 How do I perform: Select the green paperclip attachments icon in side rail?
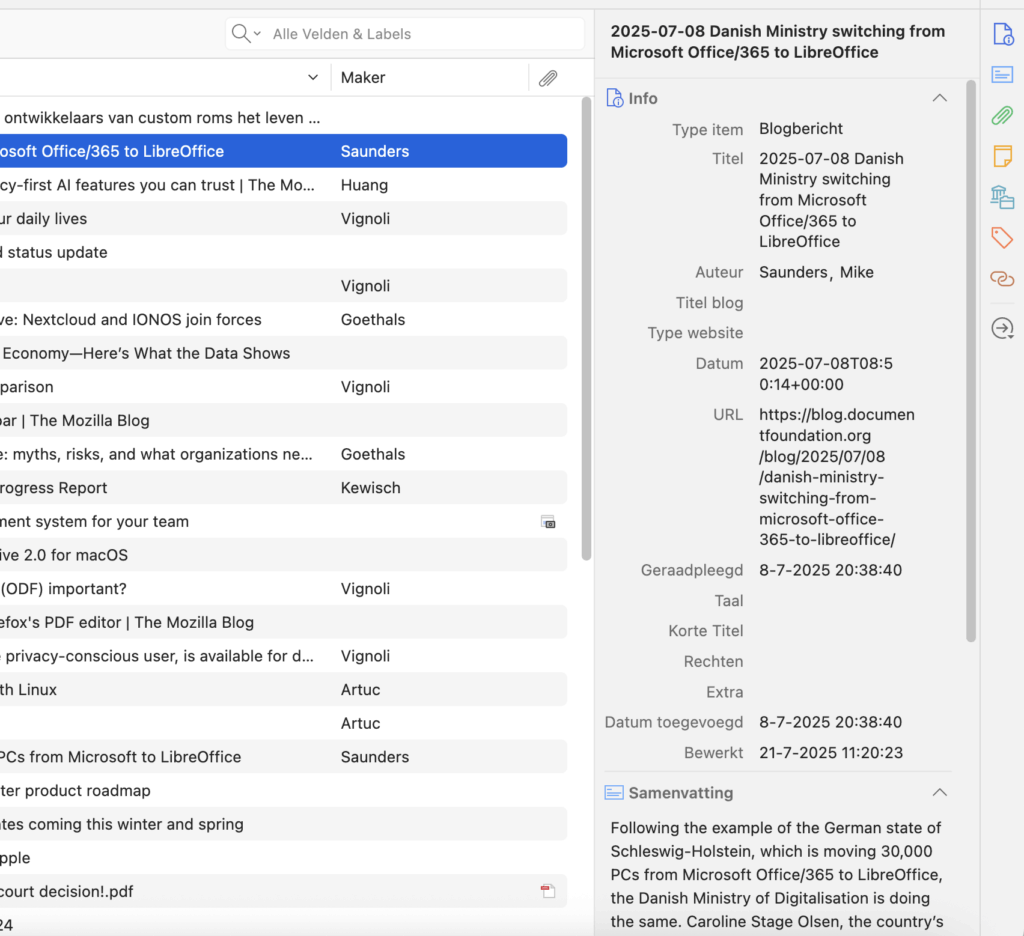pos(1002,116)
